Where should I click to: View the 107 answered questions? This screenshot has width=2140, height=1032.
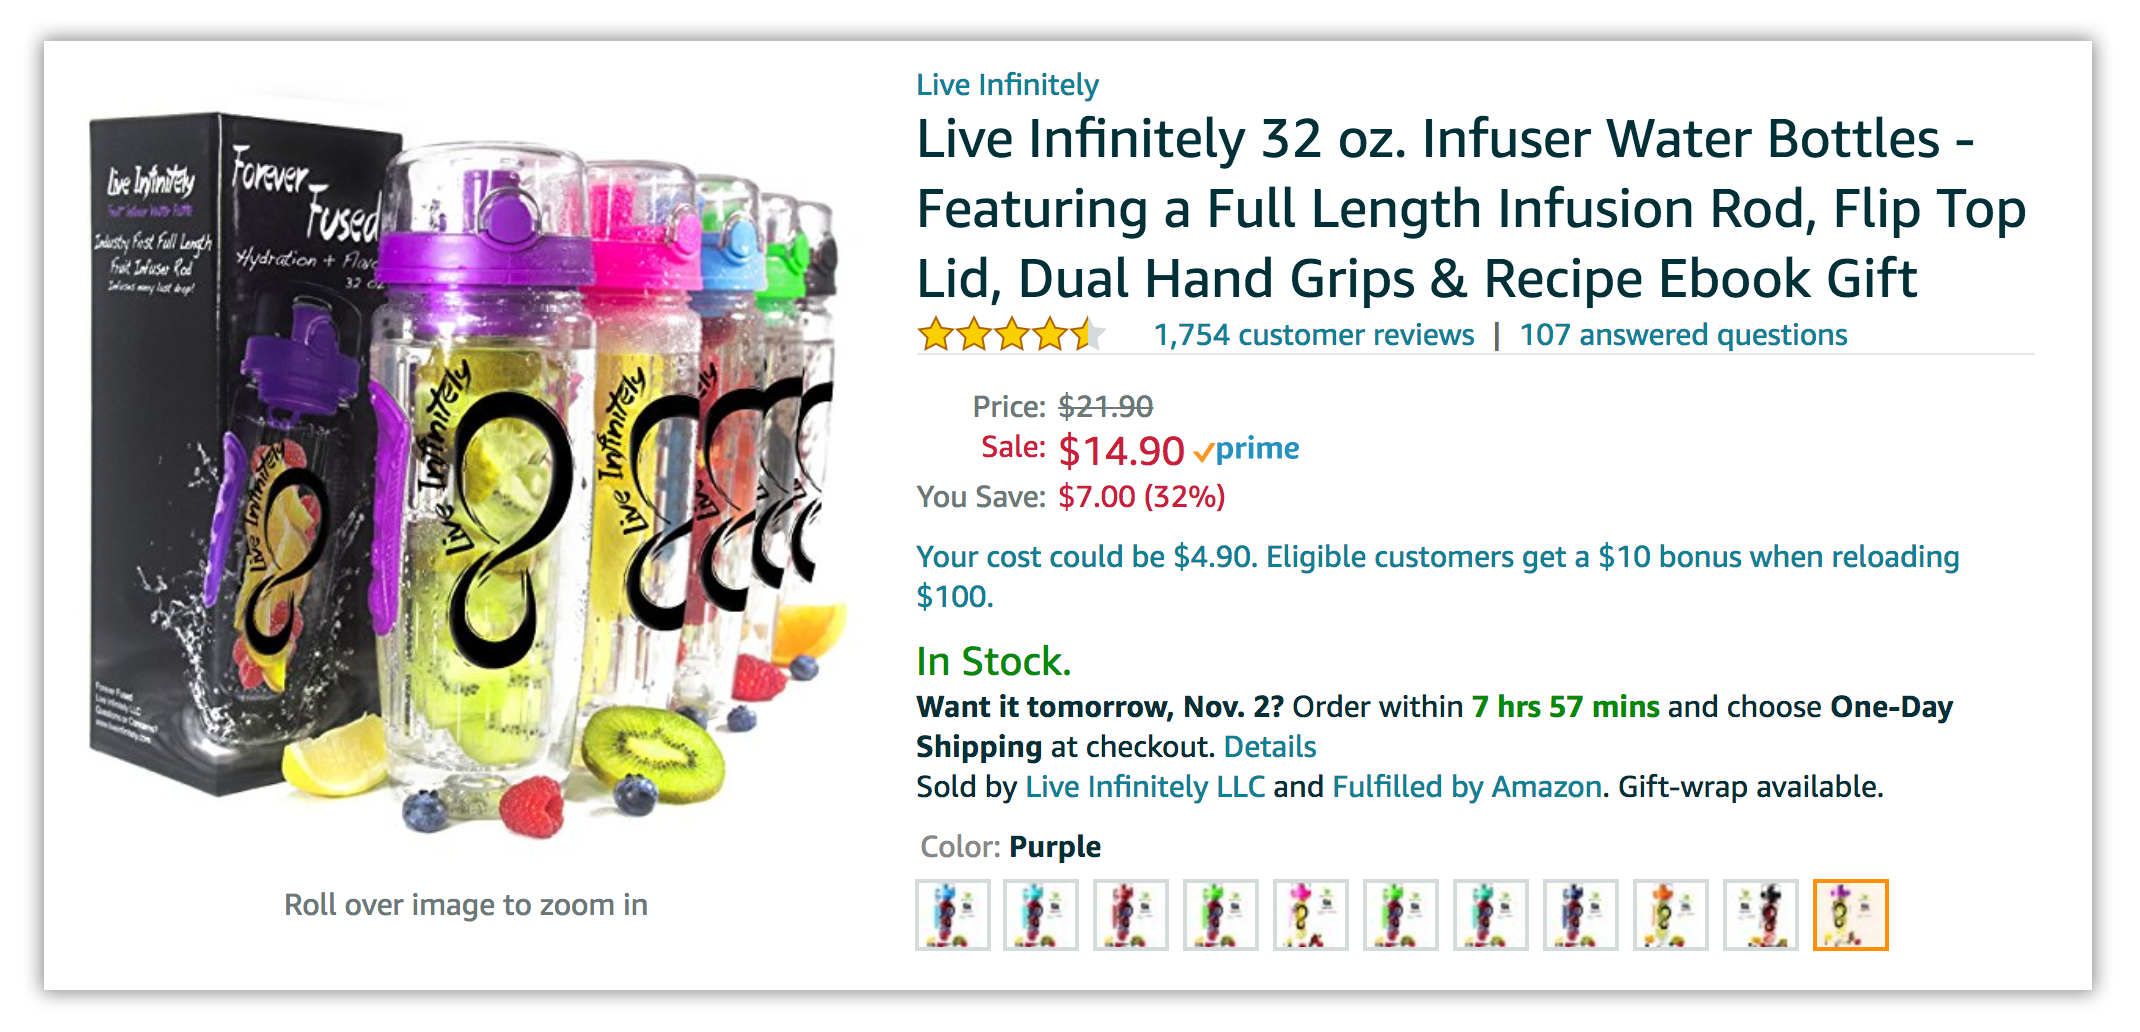click(1683, 335)
